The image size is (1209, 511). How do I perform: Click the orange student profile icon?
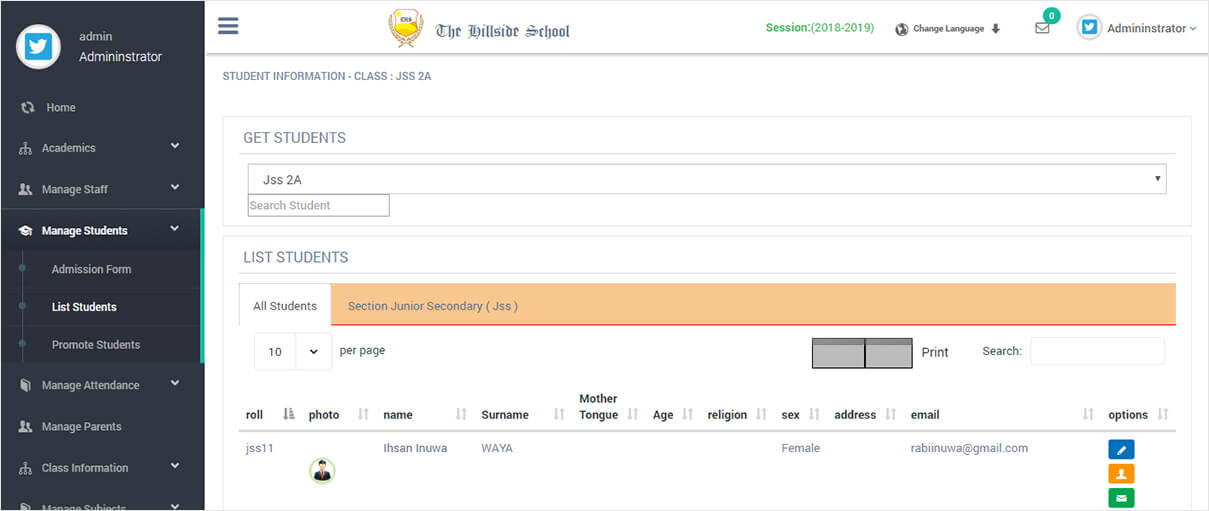1121,474
